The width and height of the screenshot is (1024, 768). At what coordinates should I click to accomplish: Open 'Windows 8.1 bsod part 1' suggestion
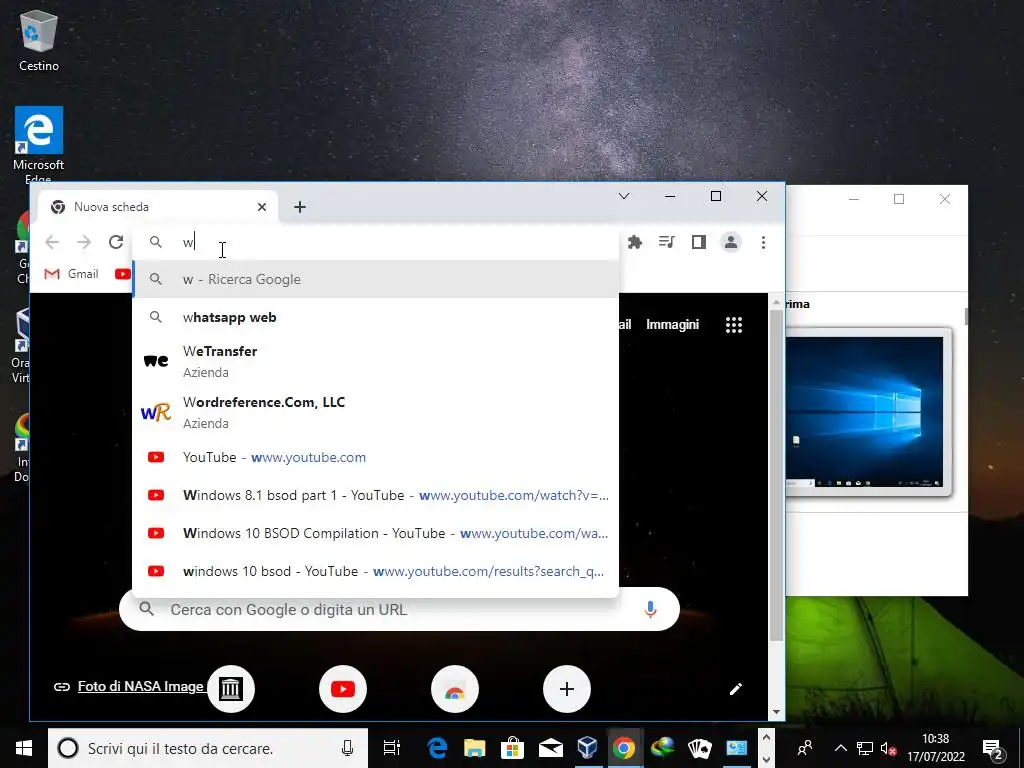(376, 495)
